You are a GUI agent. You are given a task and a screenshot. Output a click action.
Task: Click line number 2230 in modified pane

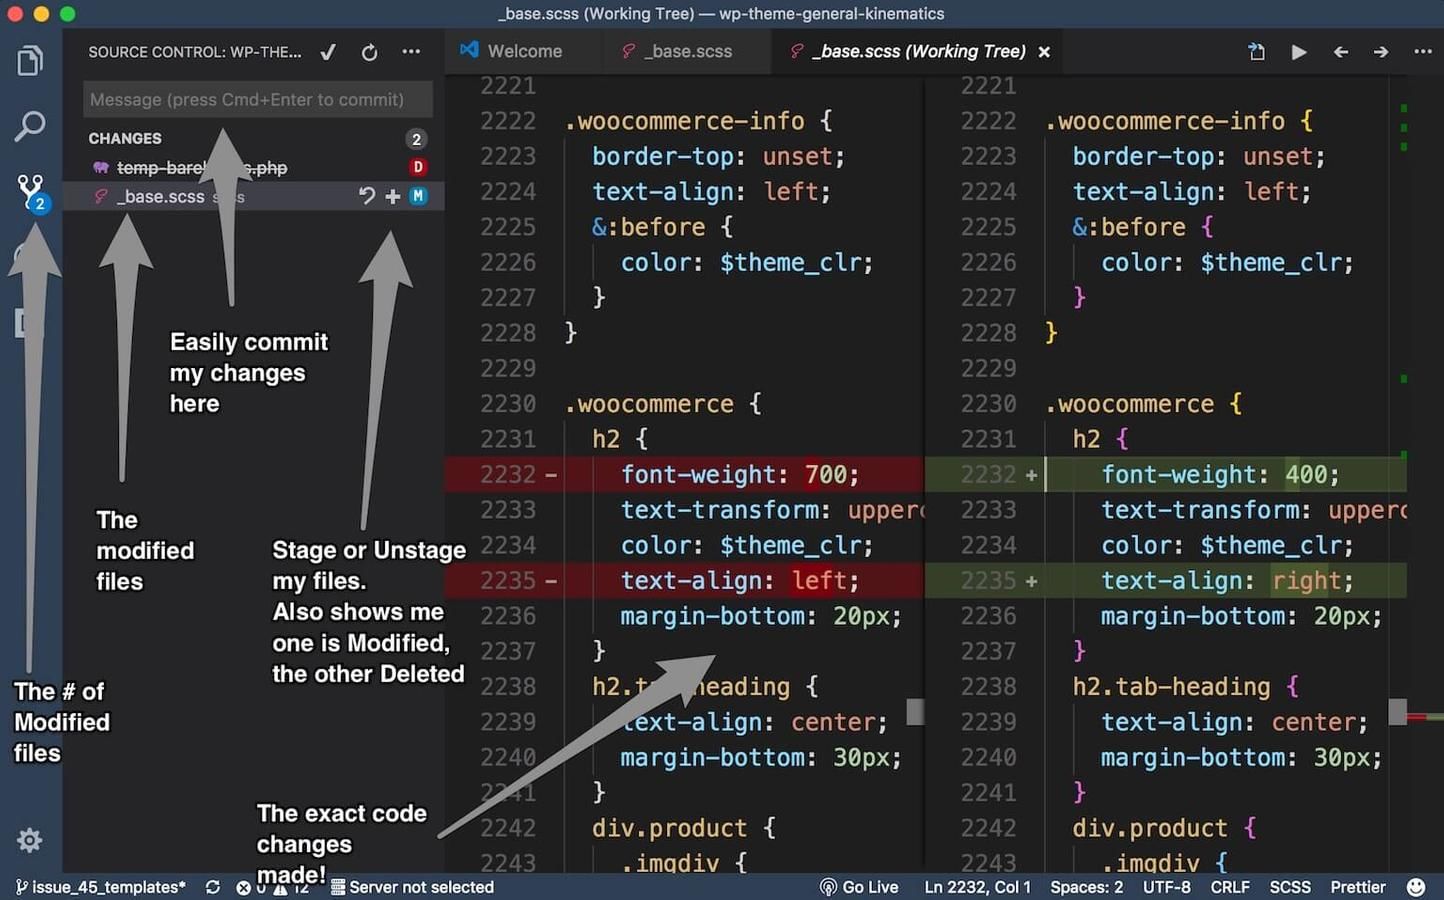(988, 404)
